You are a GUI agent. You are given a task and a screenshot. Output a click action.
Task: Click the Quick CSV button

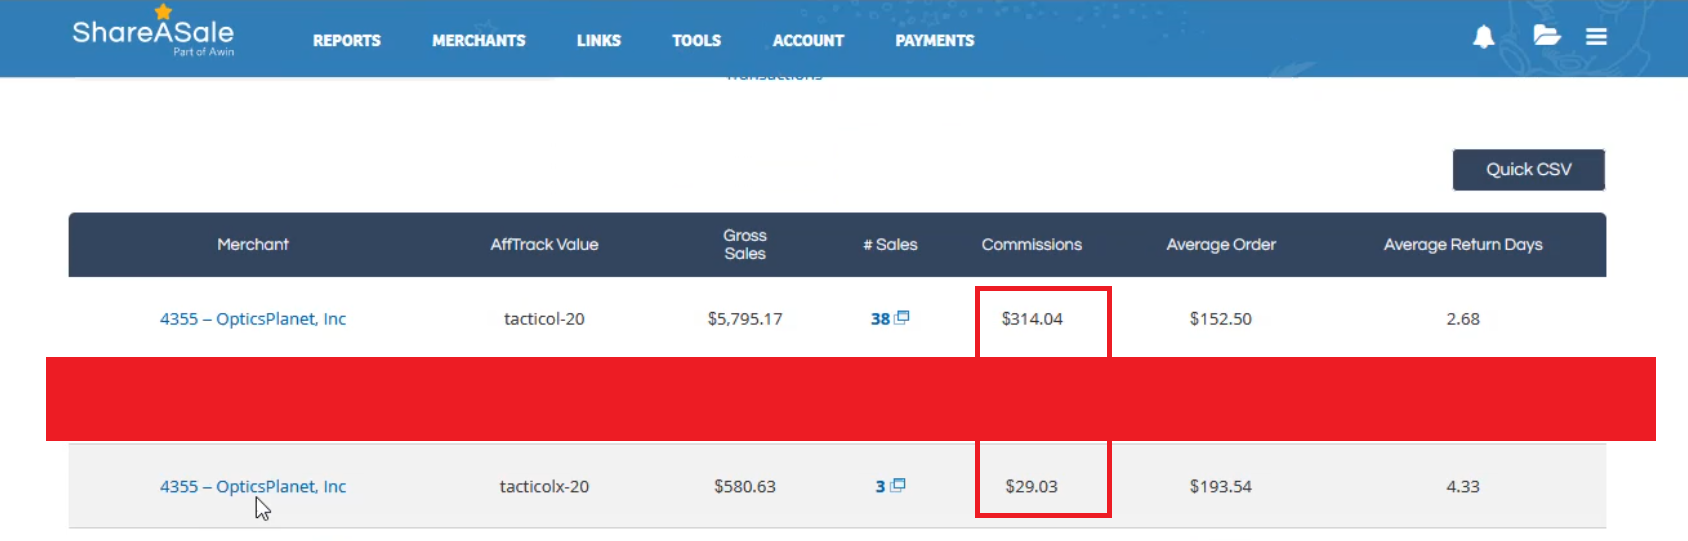point(1528,170)
